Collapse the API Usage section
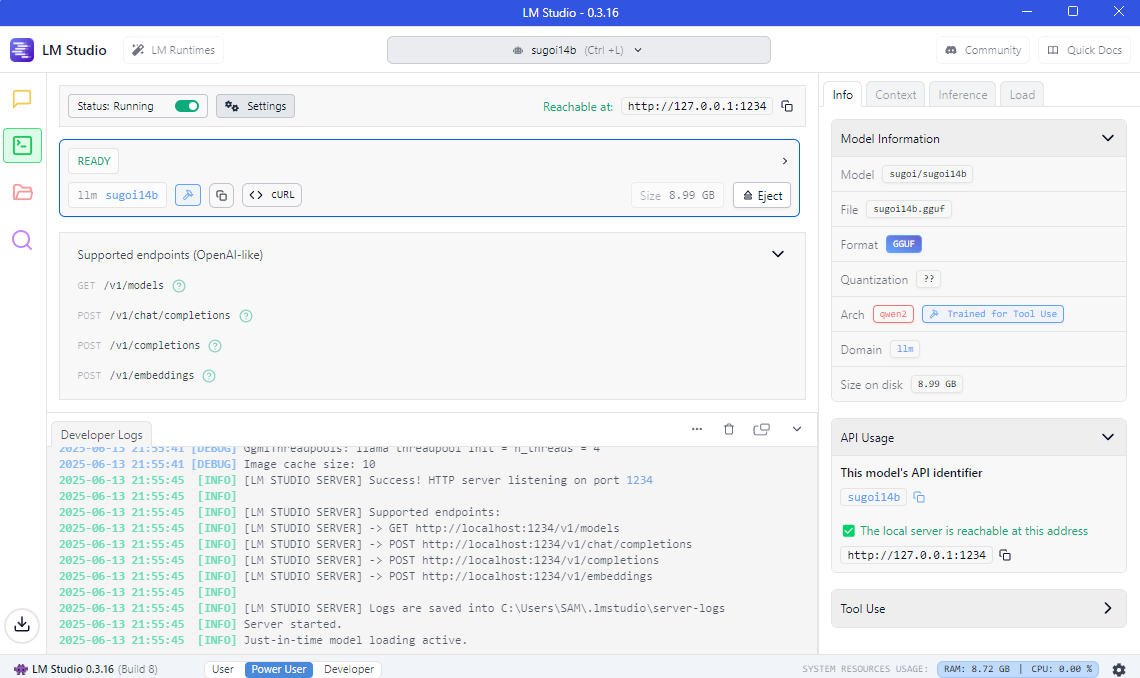This screenshot has width=1140, height=678. point(1107,437)
